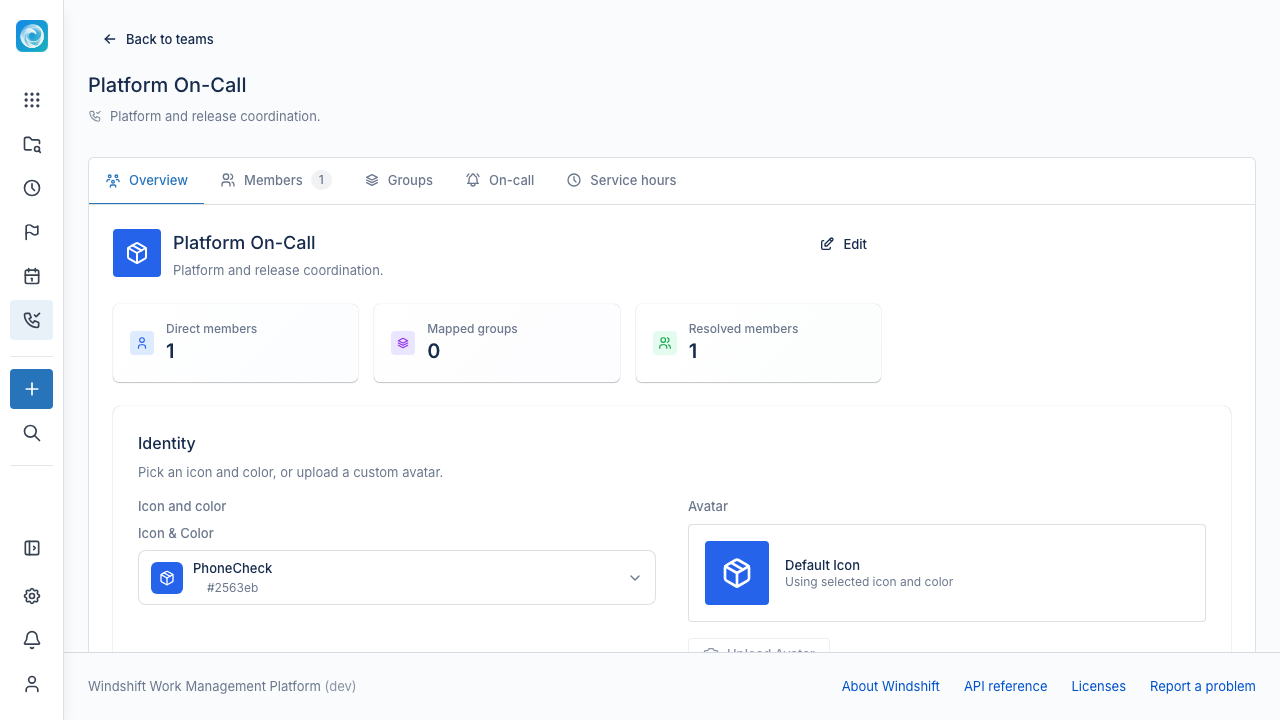Open the Members tab
Viewport: 1280px width, 720px height.
[x=276, y=180]
